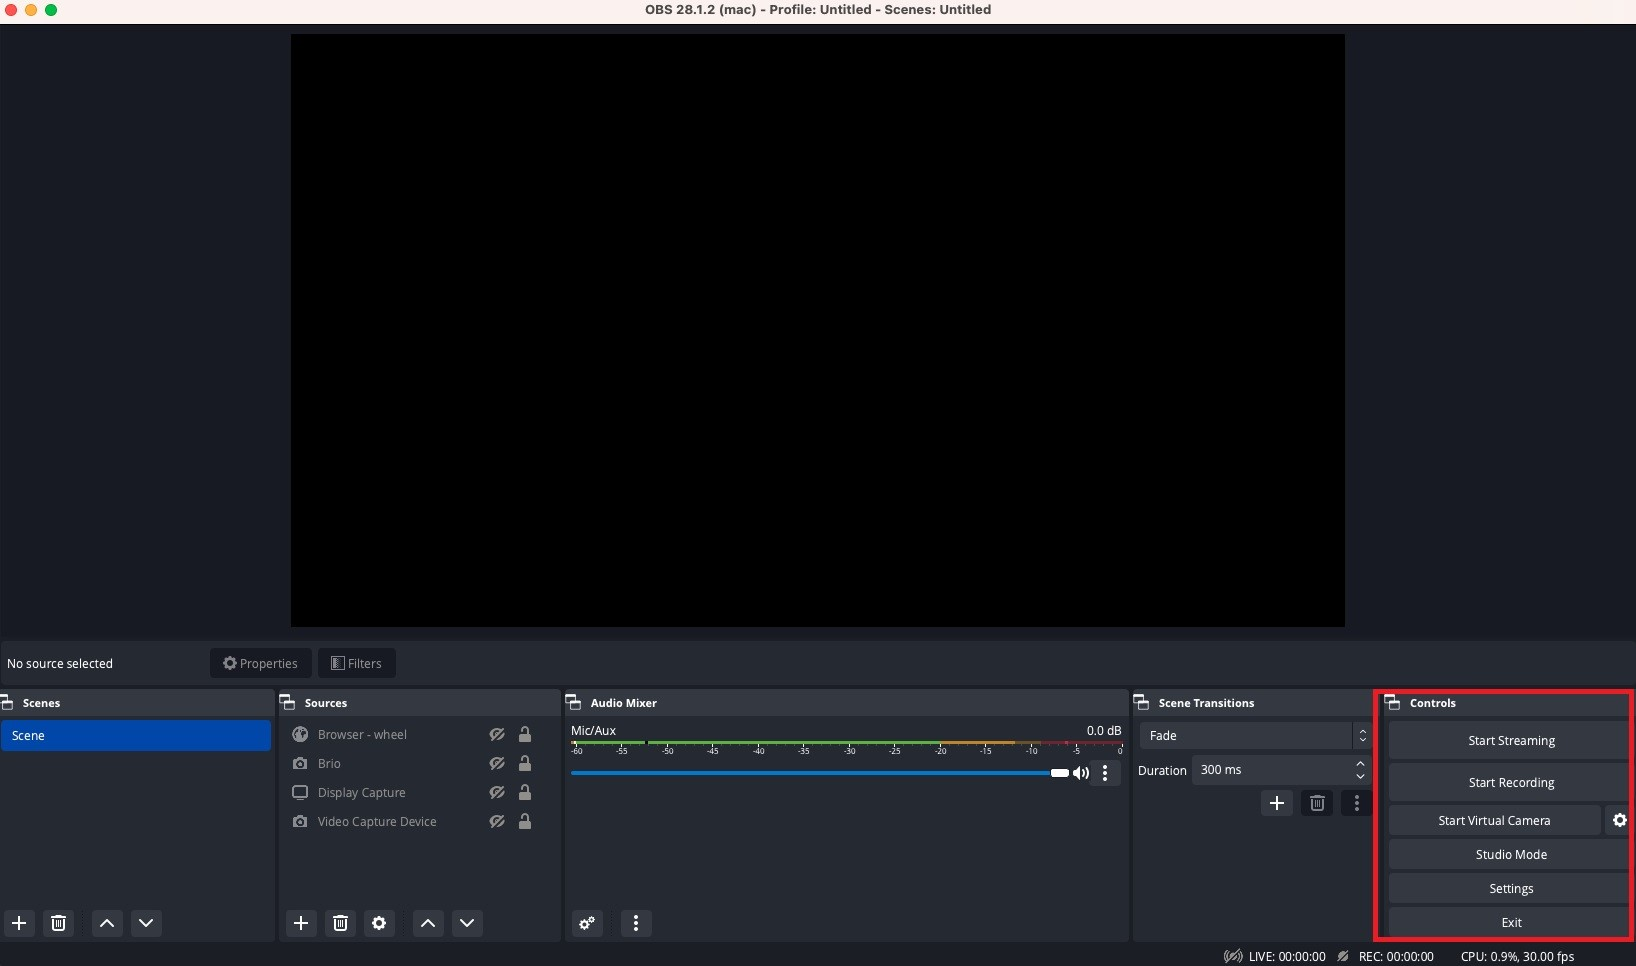Select the Video Capture Device source
Screen dimensions: 1636x966
click(x=377, y=822)
